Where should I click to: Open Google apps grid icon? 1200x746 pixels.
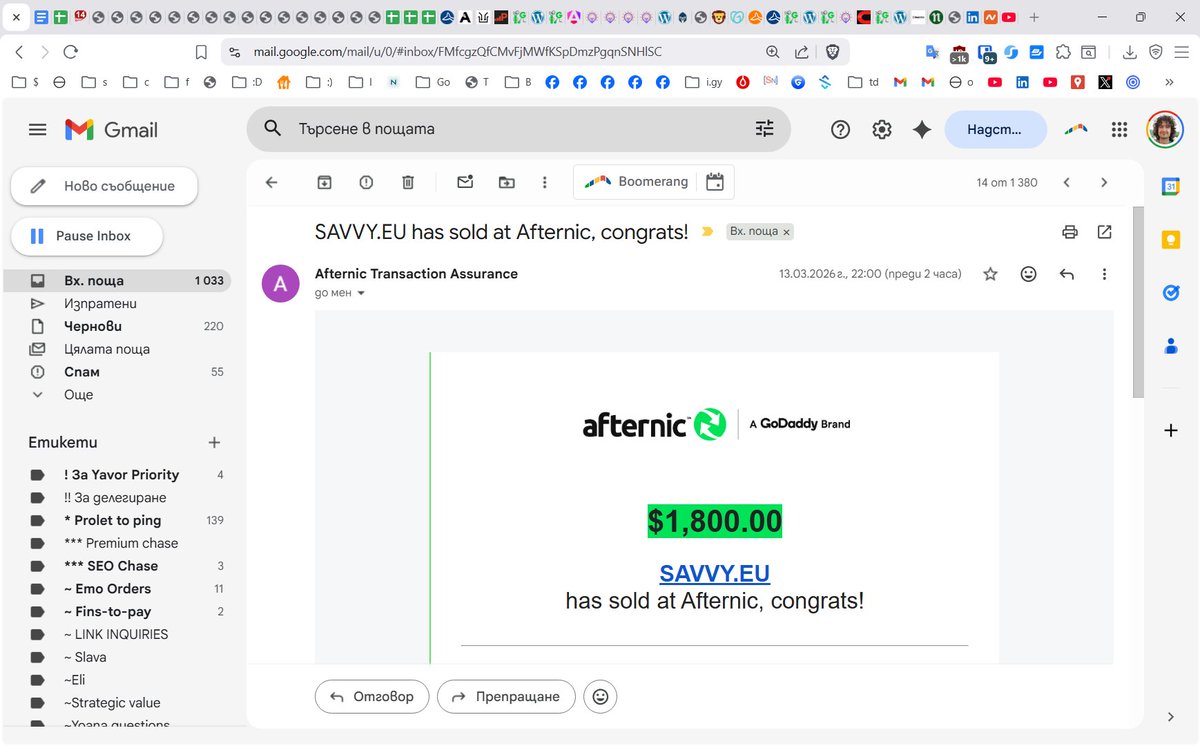tap(1119, 129)
